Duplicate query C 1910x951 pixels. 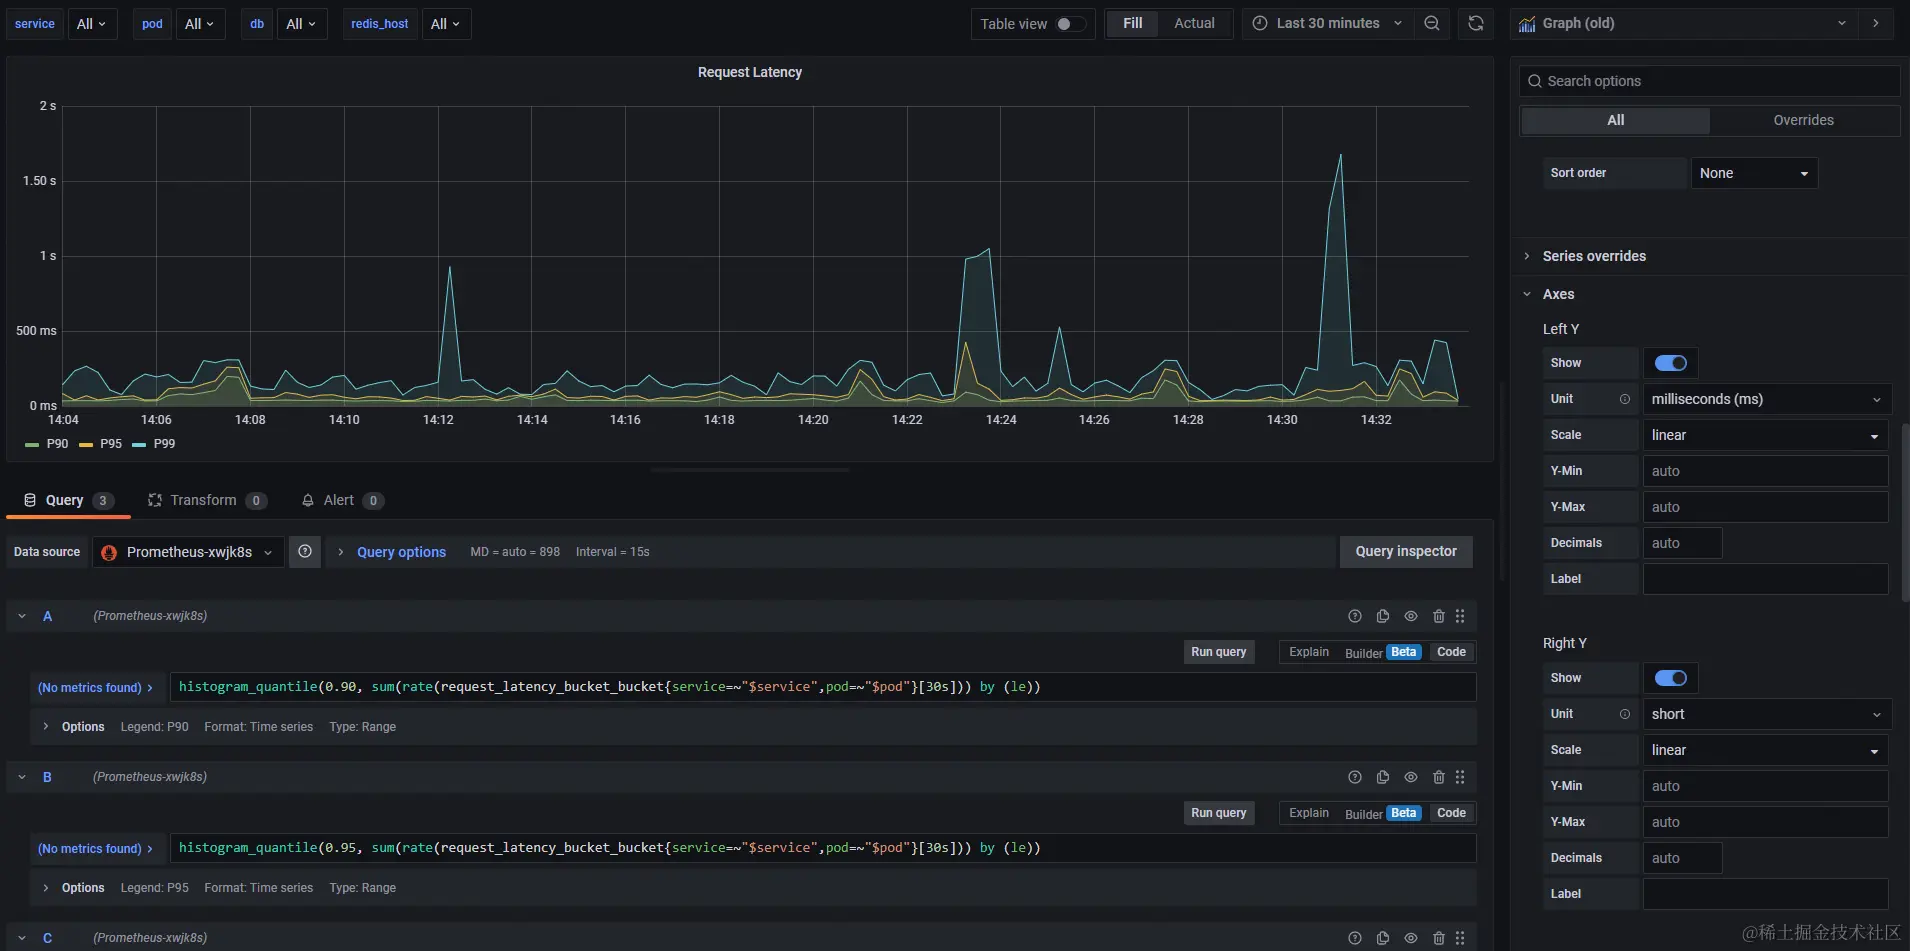[1383, 938]
